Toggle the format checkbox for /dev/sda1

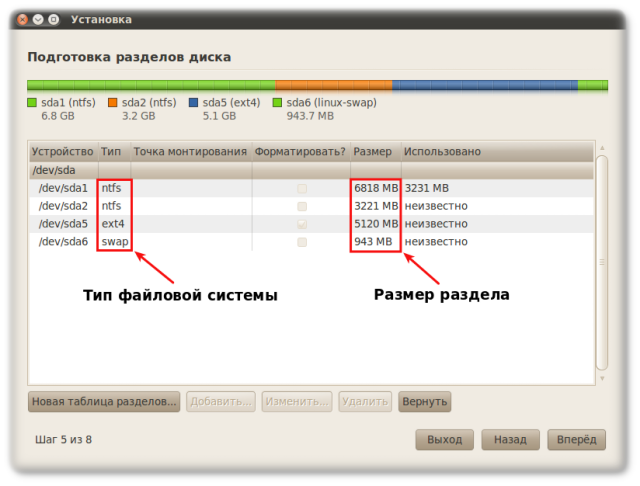301,188
